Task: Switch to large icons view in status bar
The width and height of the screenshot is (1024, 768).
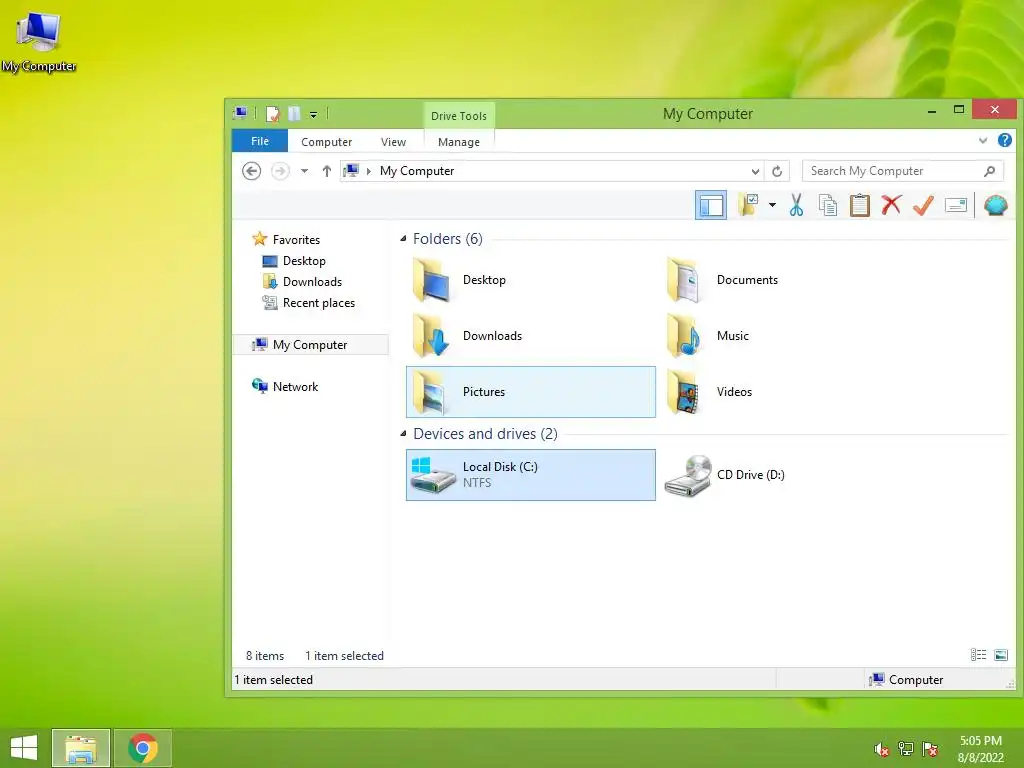Action: pyautogui.click(x=1000, y=655)
